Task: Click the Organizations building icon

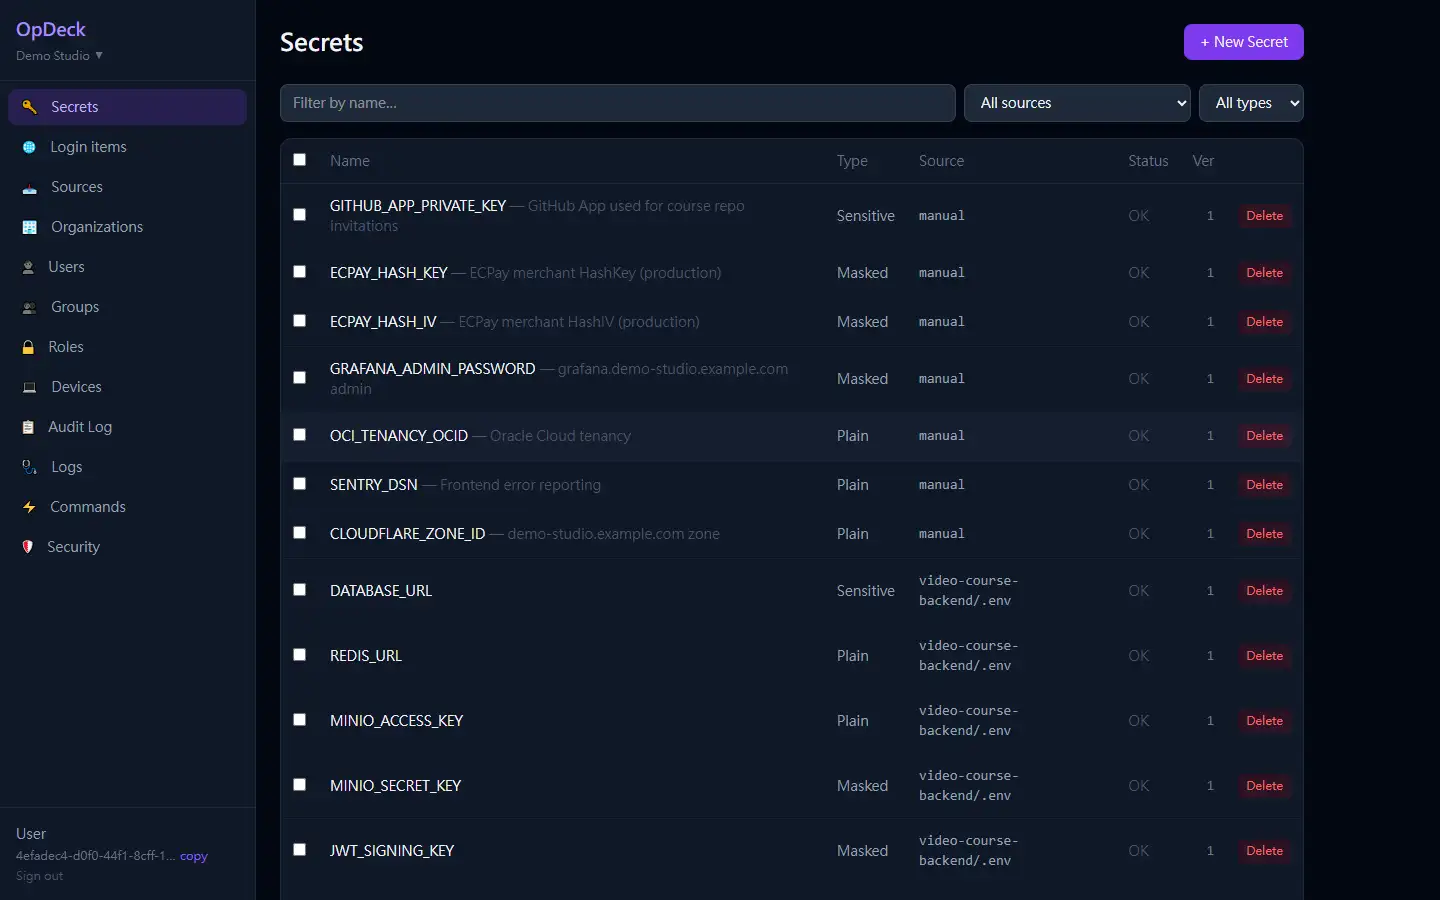Action: tap(30, 227)
